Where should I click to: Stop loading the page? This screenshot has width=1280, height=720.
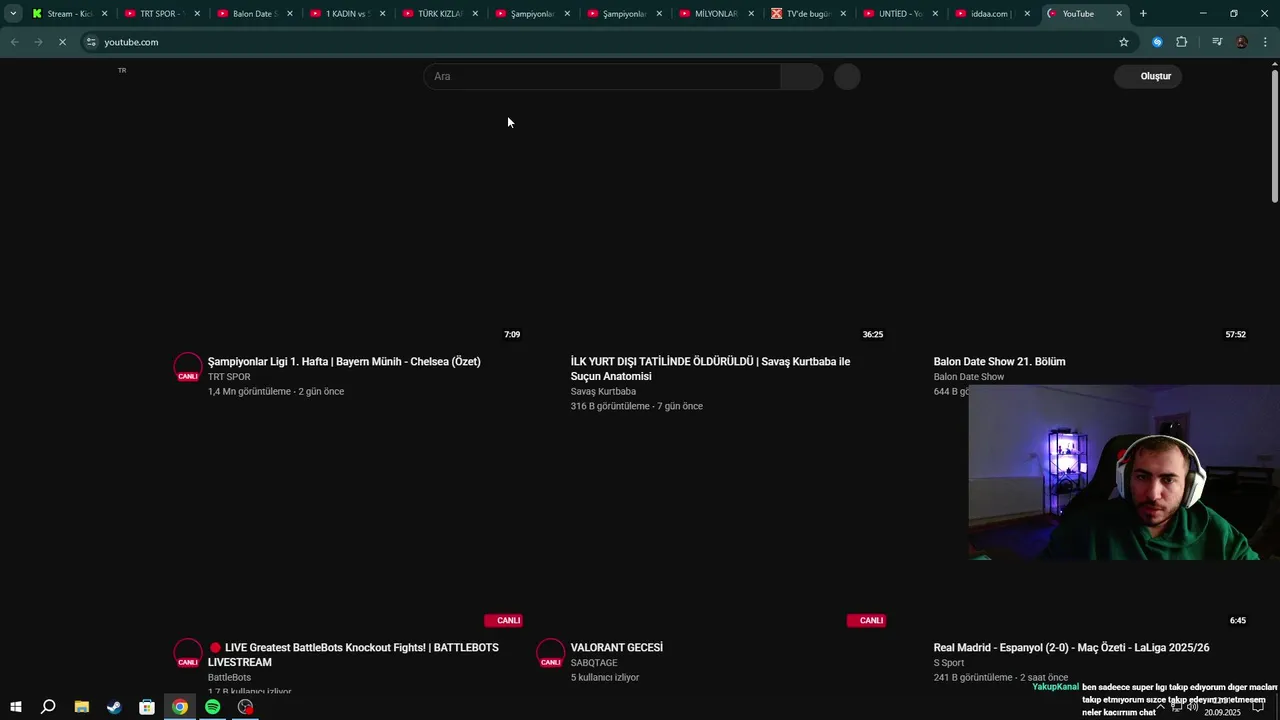(62, 42)
